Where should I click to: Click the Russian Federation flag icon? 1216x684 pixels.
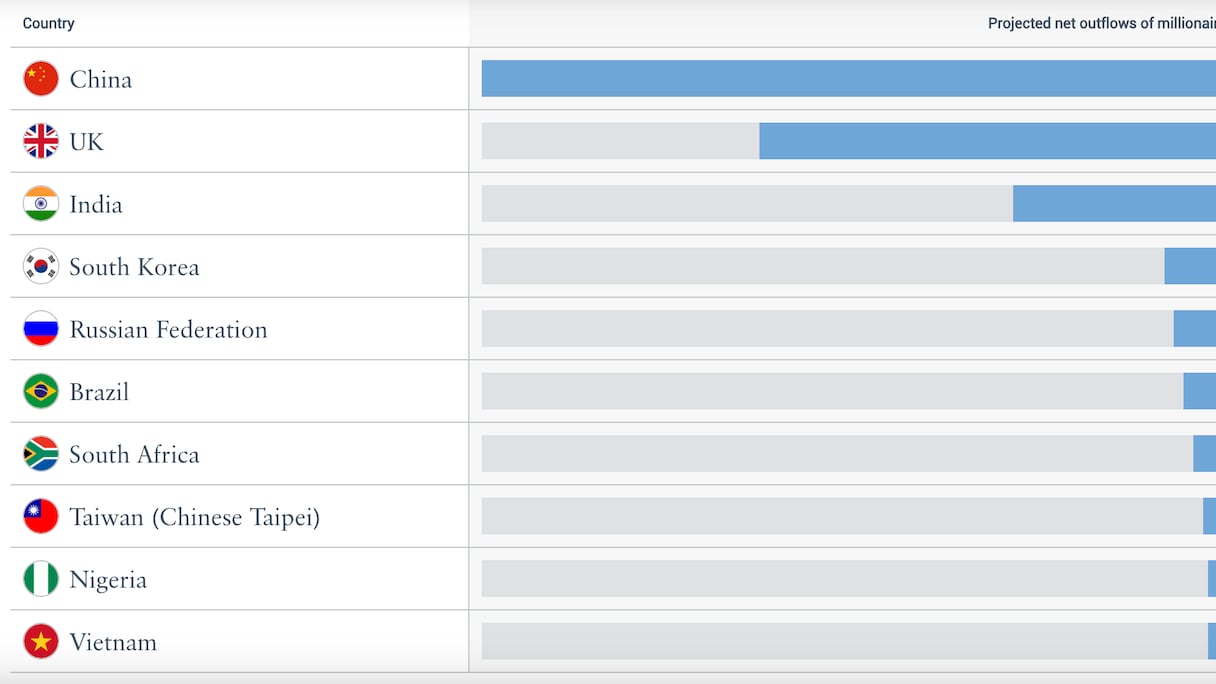pos(41,329)
